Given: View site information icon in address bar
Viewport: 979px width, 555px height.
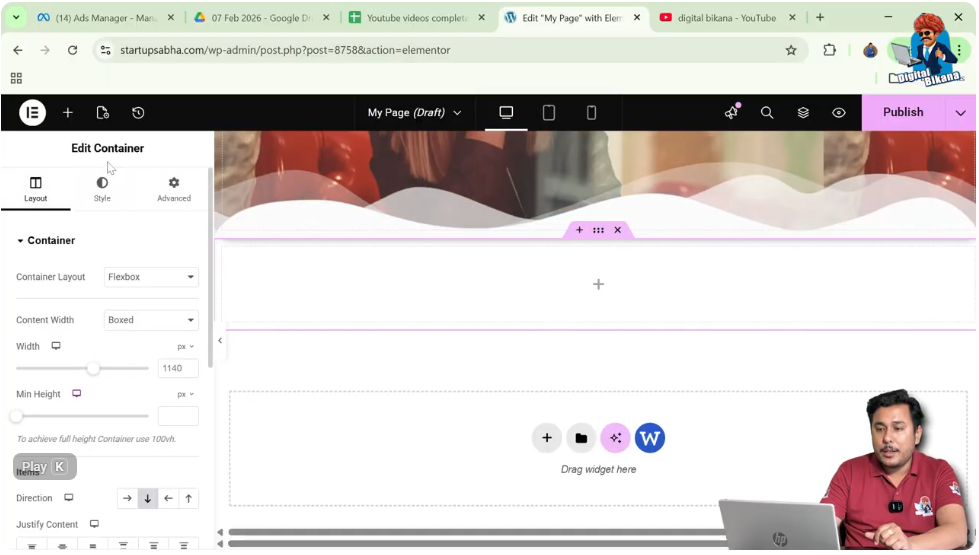Looking at the screenshot, I should pos(106,50).
